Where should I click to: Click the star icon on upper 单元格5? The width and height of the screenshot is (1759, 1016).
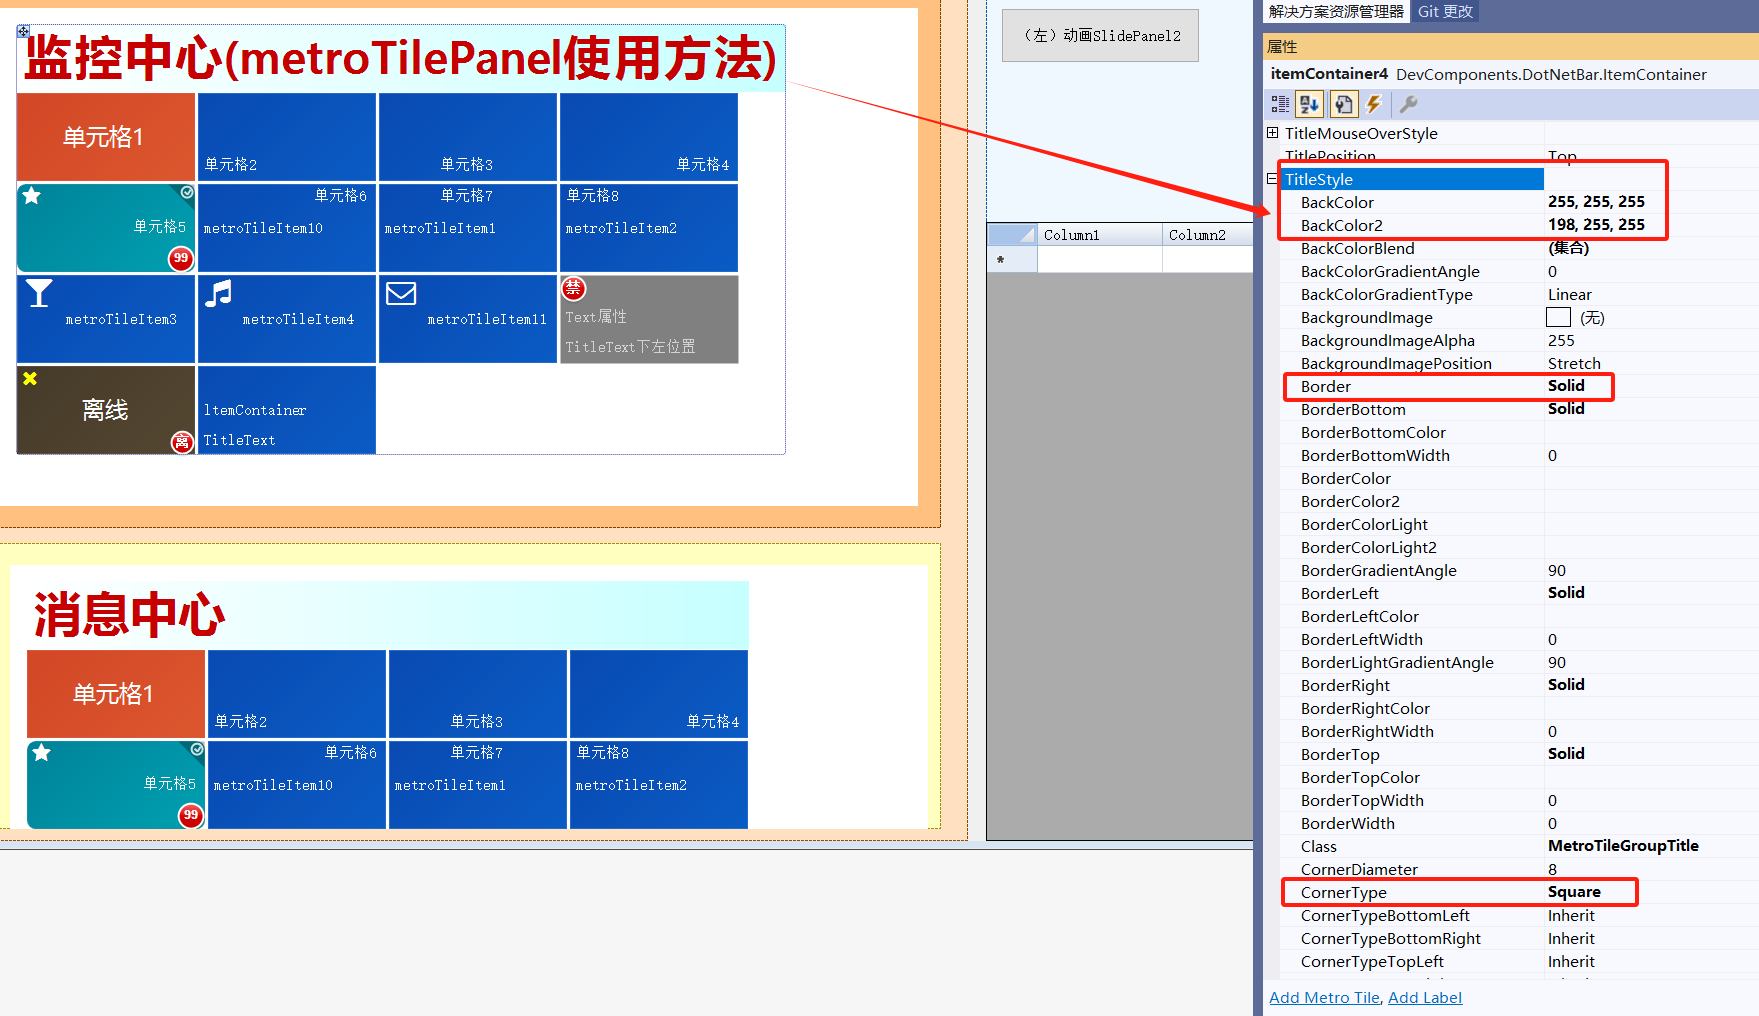[x=32, y=196]
